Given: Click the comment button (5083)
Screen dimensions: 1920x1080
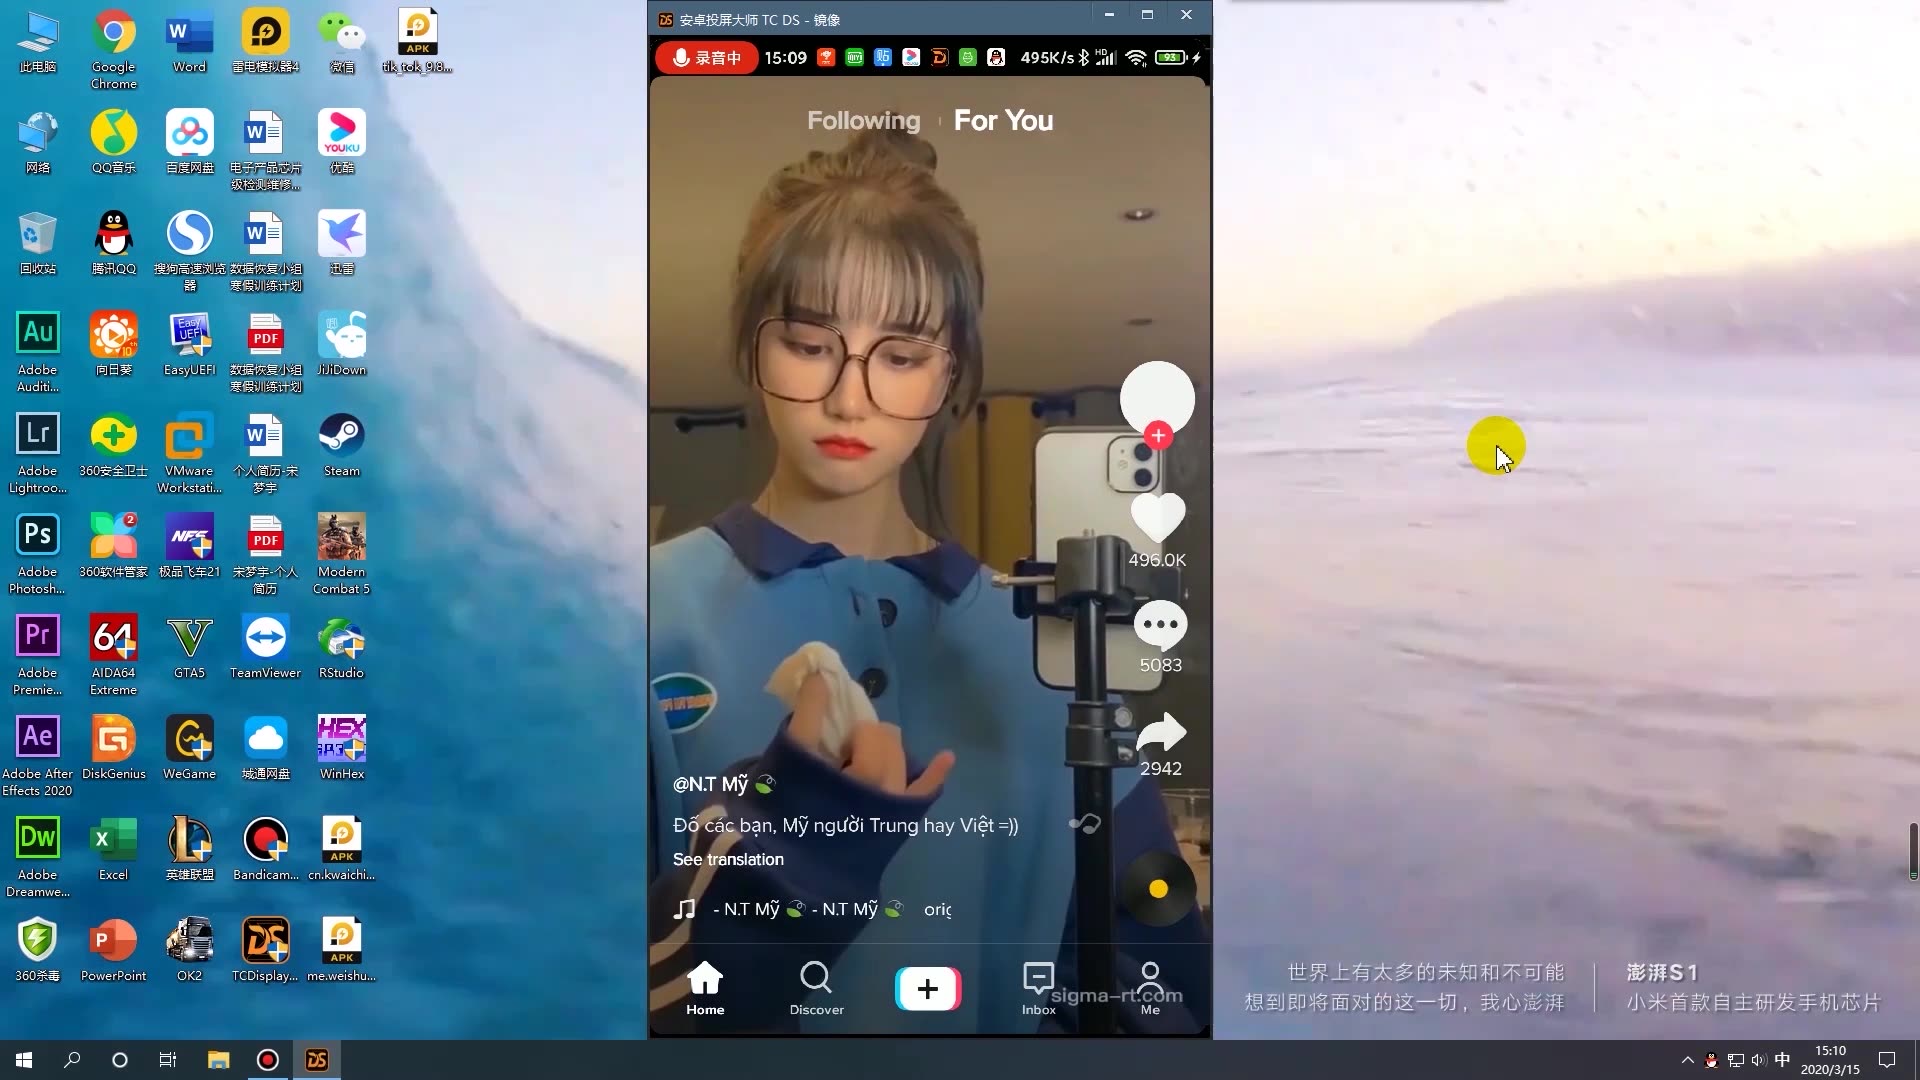Looking at the screenshot, I should coord(1158,622).
